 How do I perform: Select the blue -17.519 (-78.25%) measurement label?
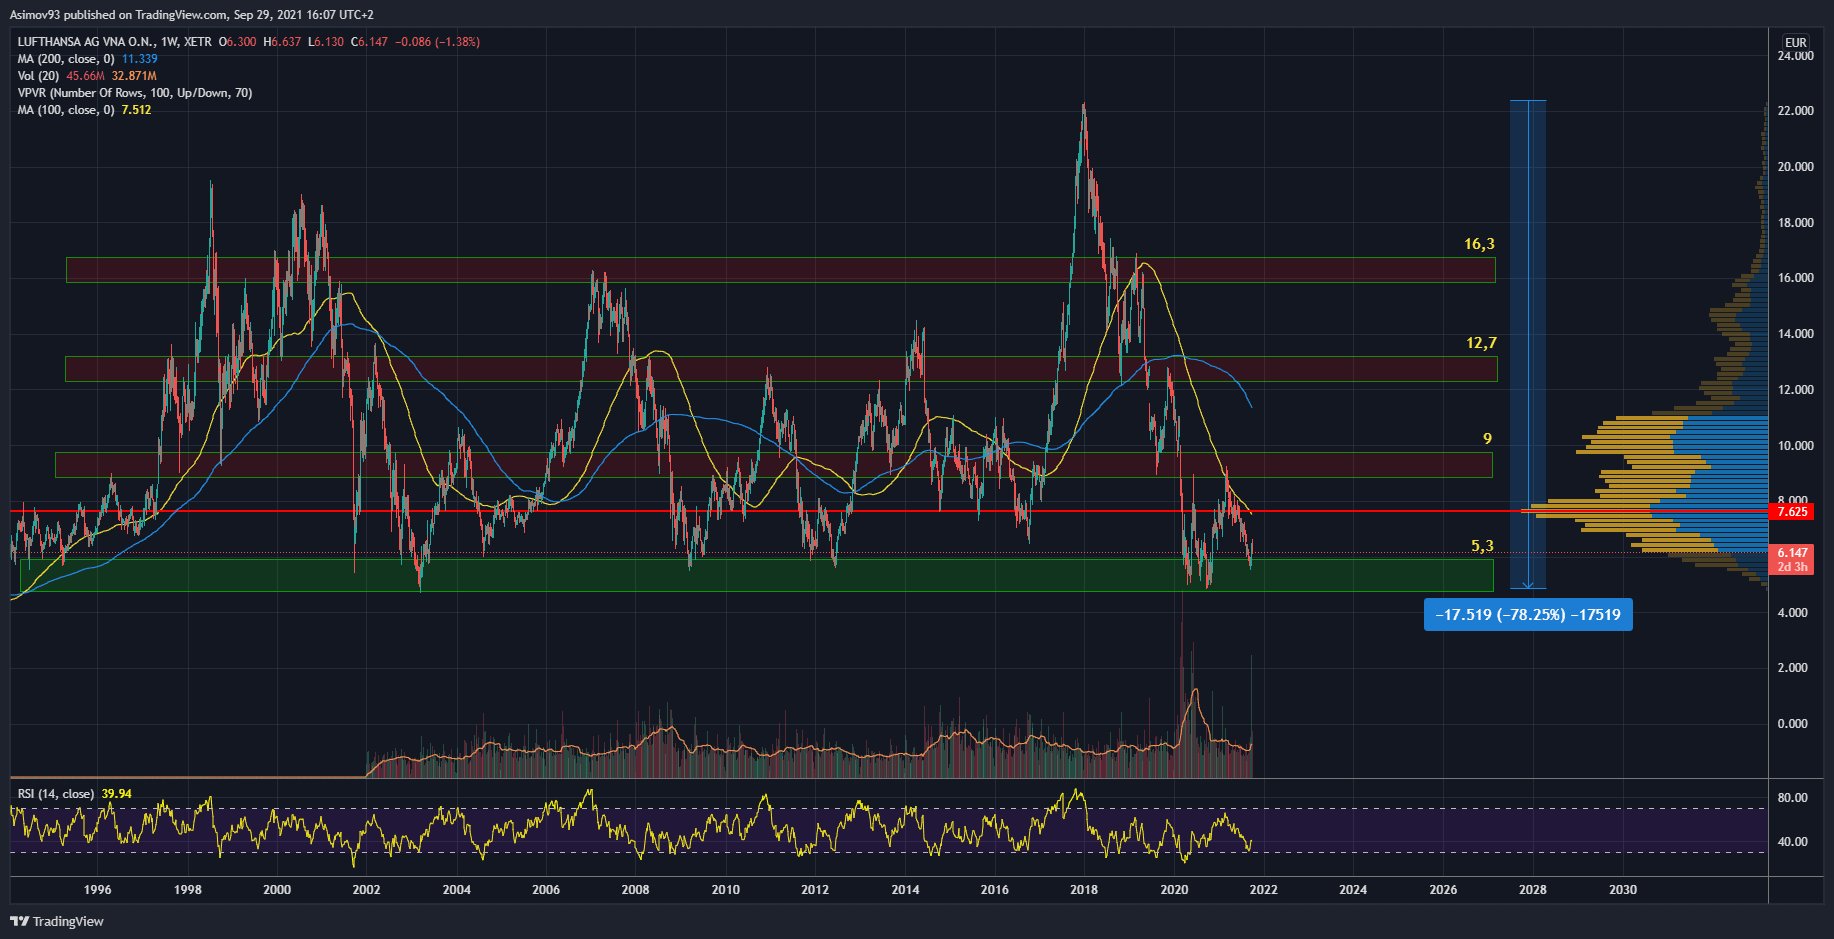point(1527,615)
